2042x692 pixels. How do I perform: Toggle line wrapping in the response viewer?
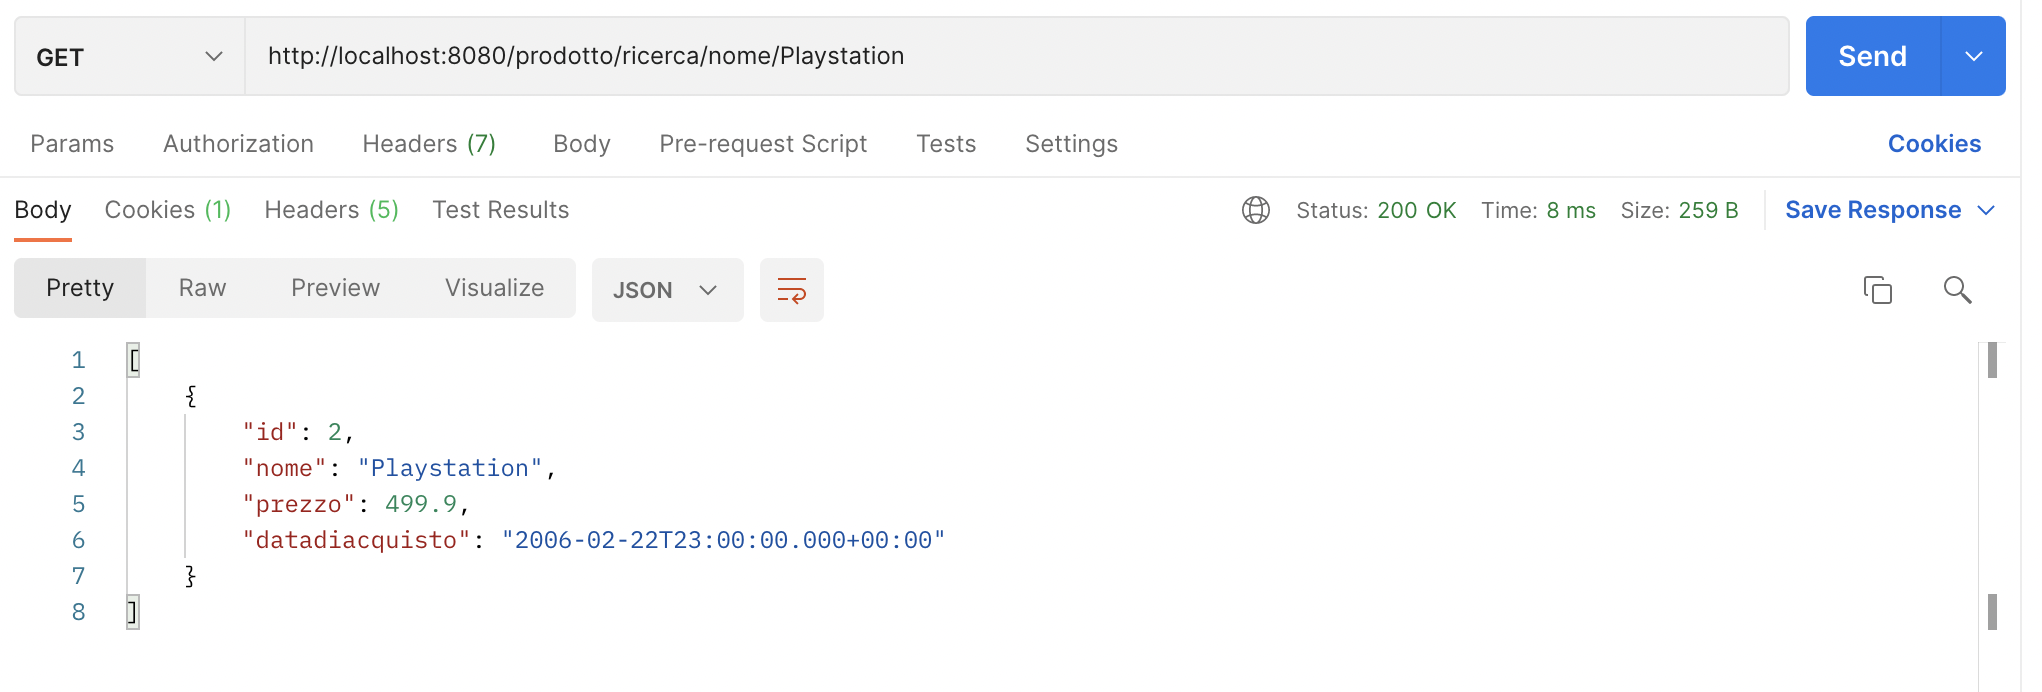click(791, 290)
